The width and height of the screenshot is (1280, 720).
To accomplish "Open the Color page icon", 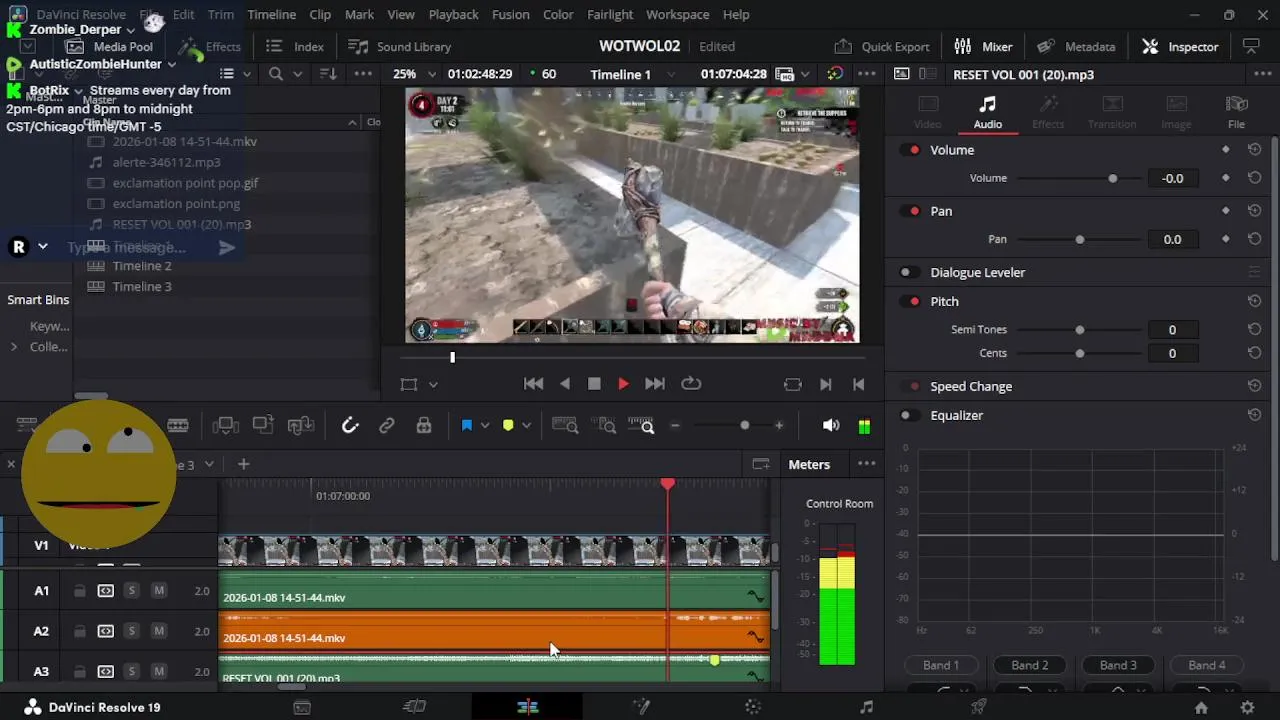I will click(754, 707).
